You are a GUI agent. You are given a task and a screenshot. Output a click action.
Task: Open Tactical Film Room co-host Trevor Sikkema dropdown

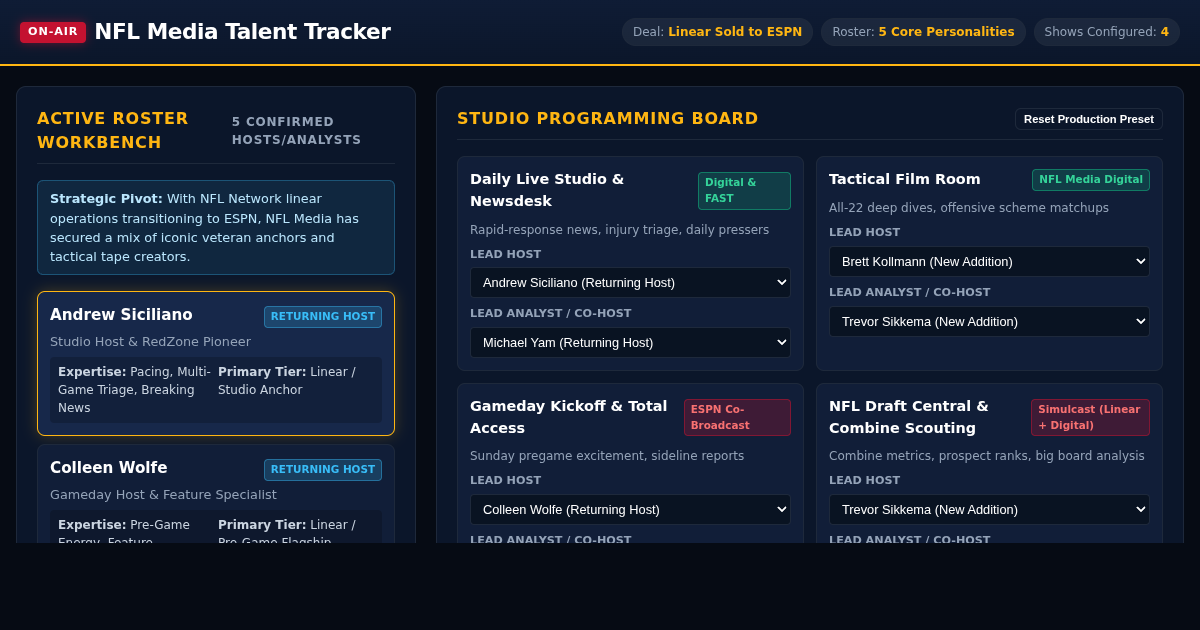(x=989, y=321)
